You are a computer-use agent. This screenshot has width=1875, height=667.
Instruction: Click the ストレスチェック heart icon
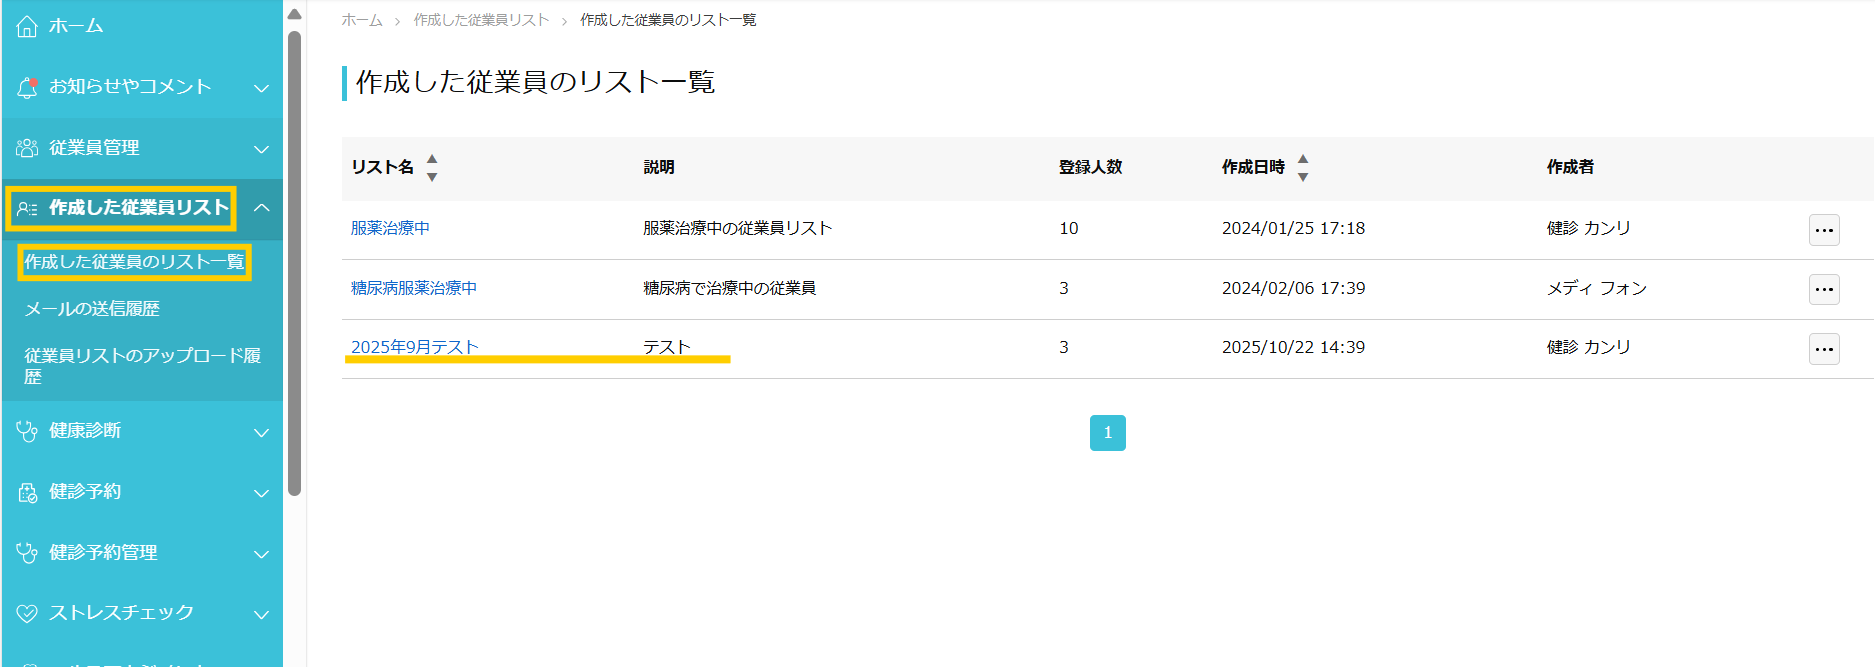coord(27,613)
